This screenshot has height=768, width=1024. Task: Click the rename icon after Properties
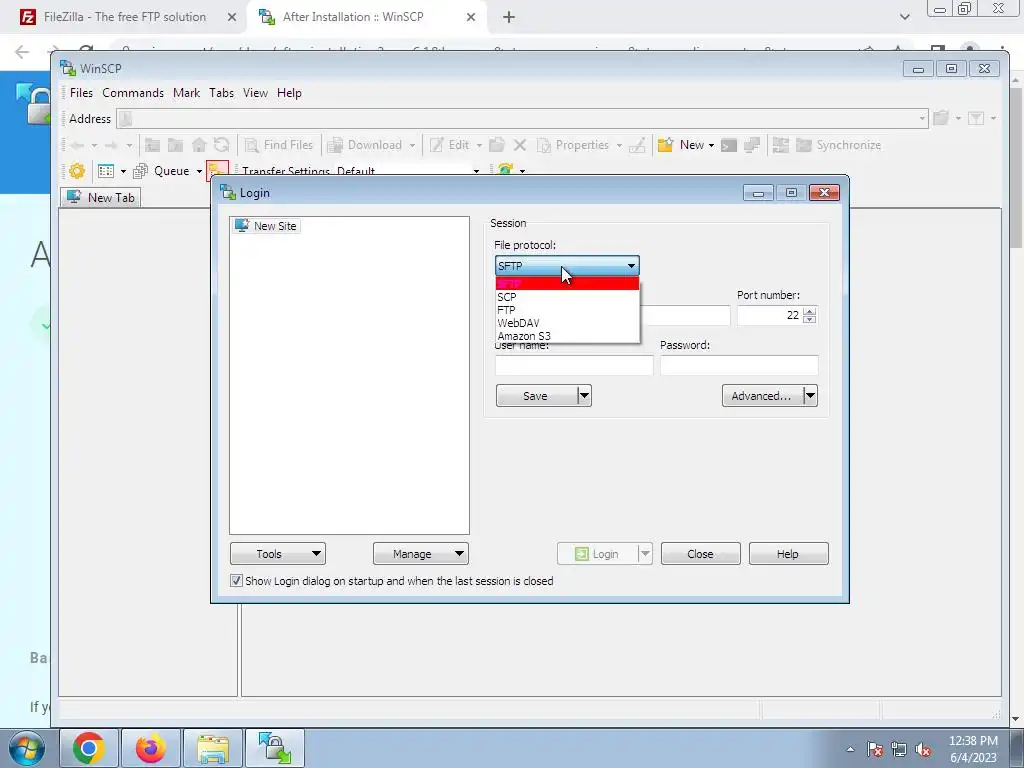(x=637, y=145)
